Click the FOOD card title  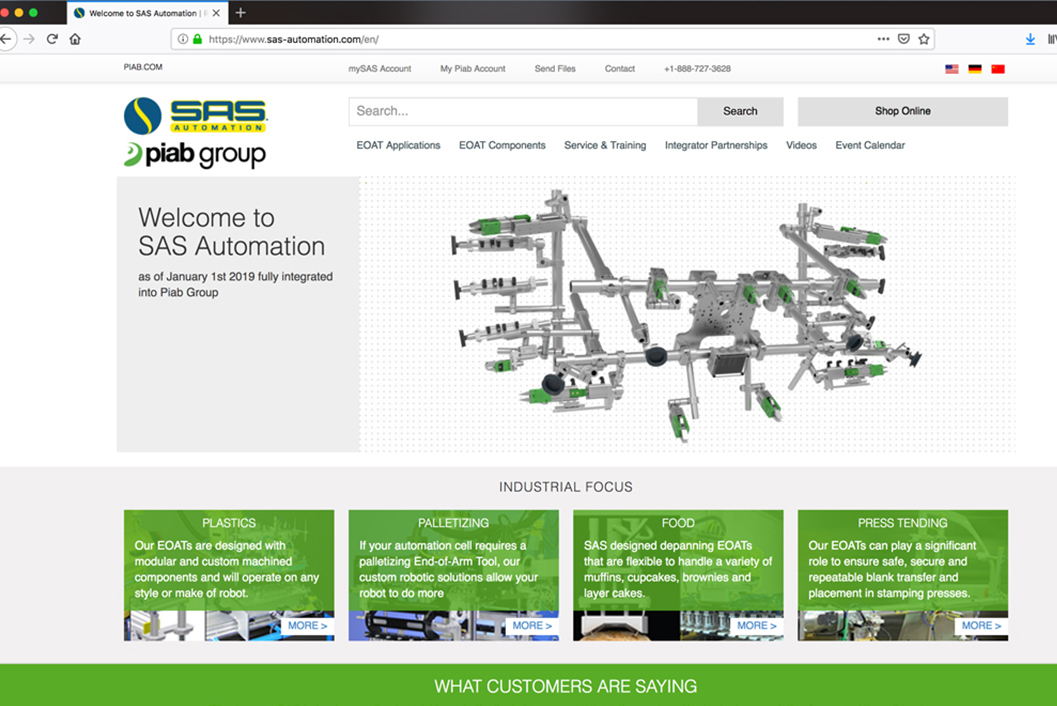(x=677, y=523)
